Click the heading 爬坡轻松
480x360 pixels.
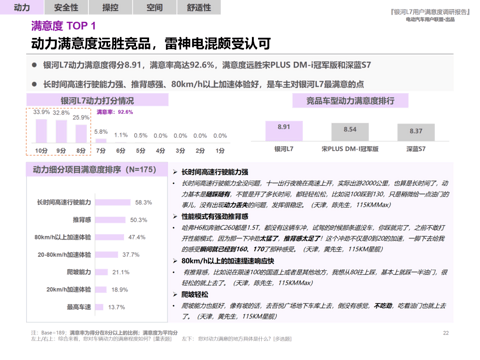point(195,294)
